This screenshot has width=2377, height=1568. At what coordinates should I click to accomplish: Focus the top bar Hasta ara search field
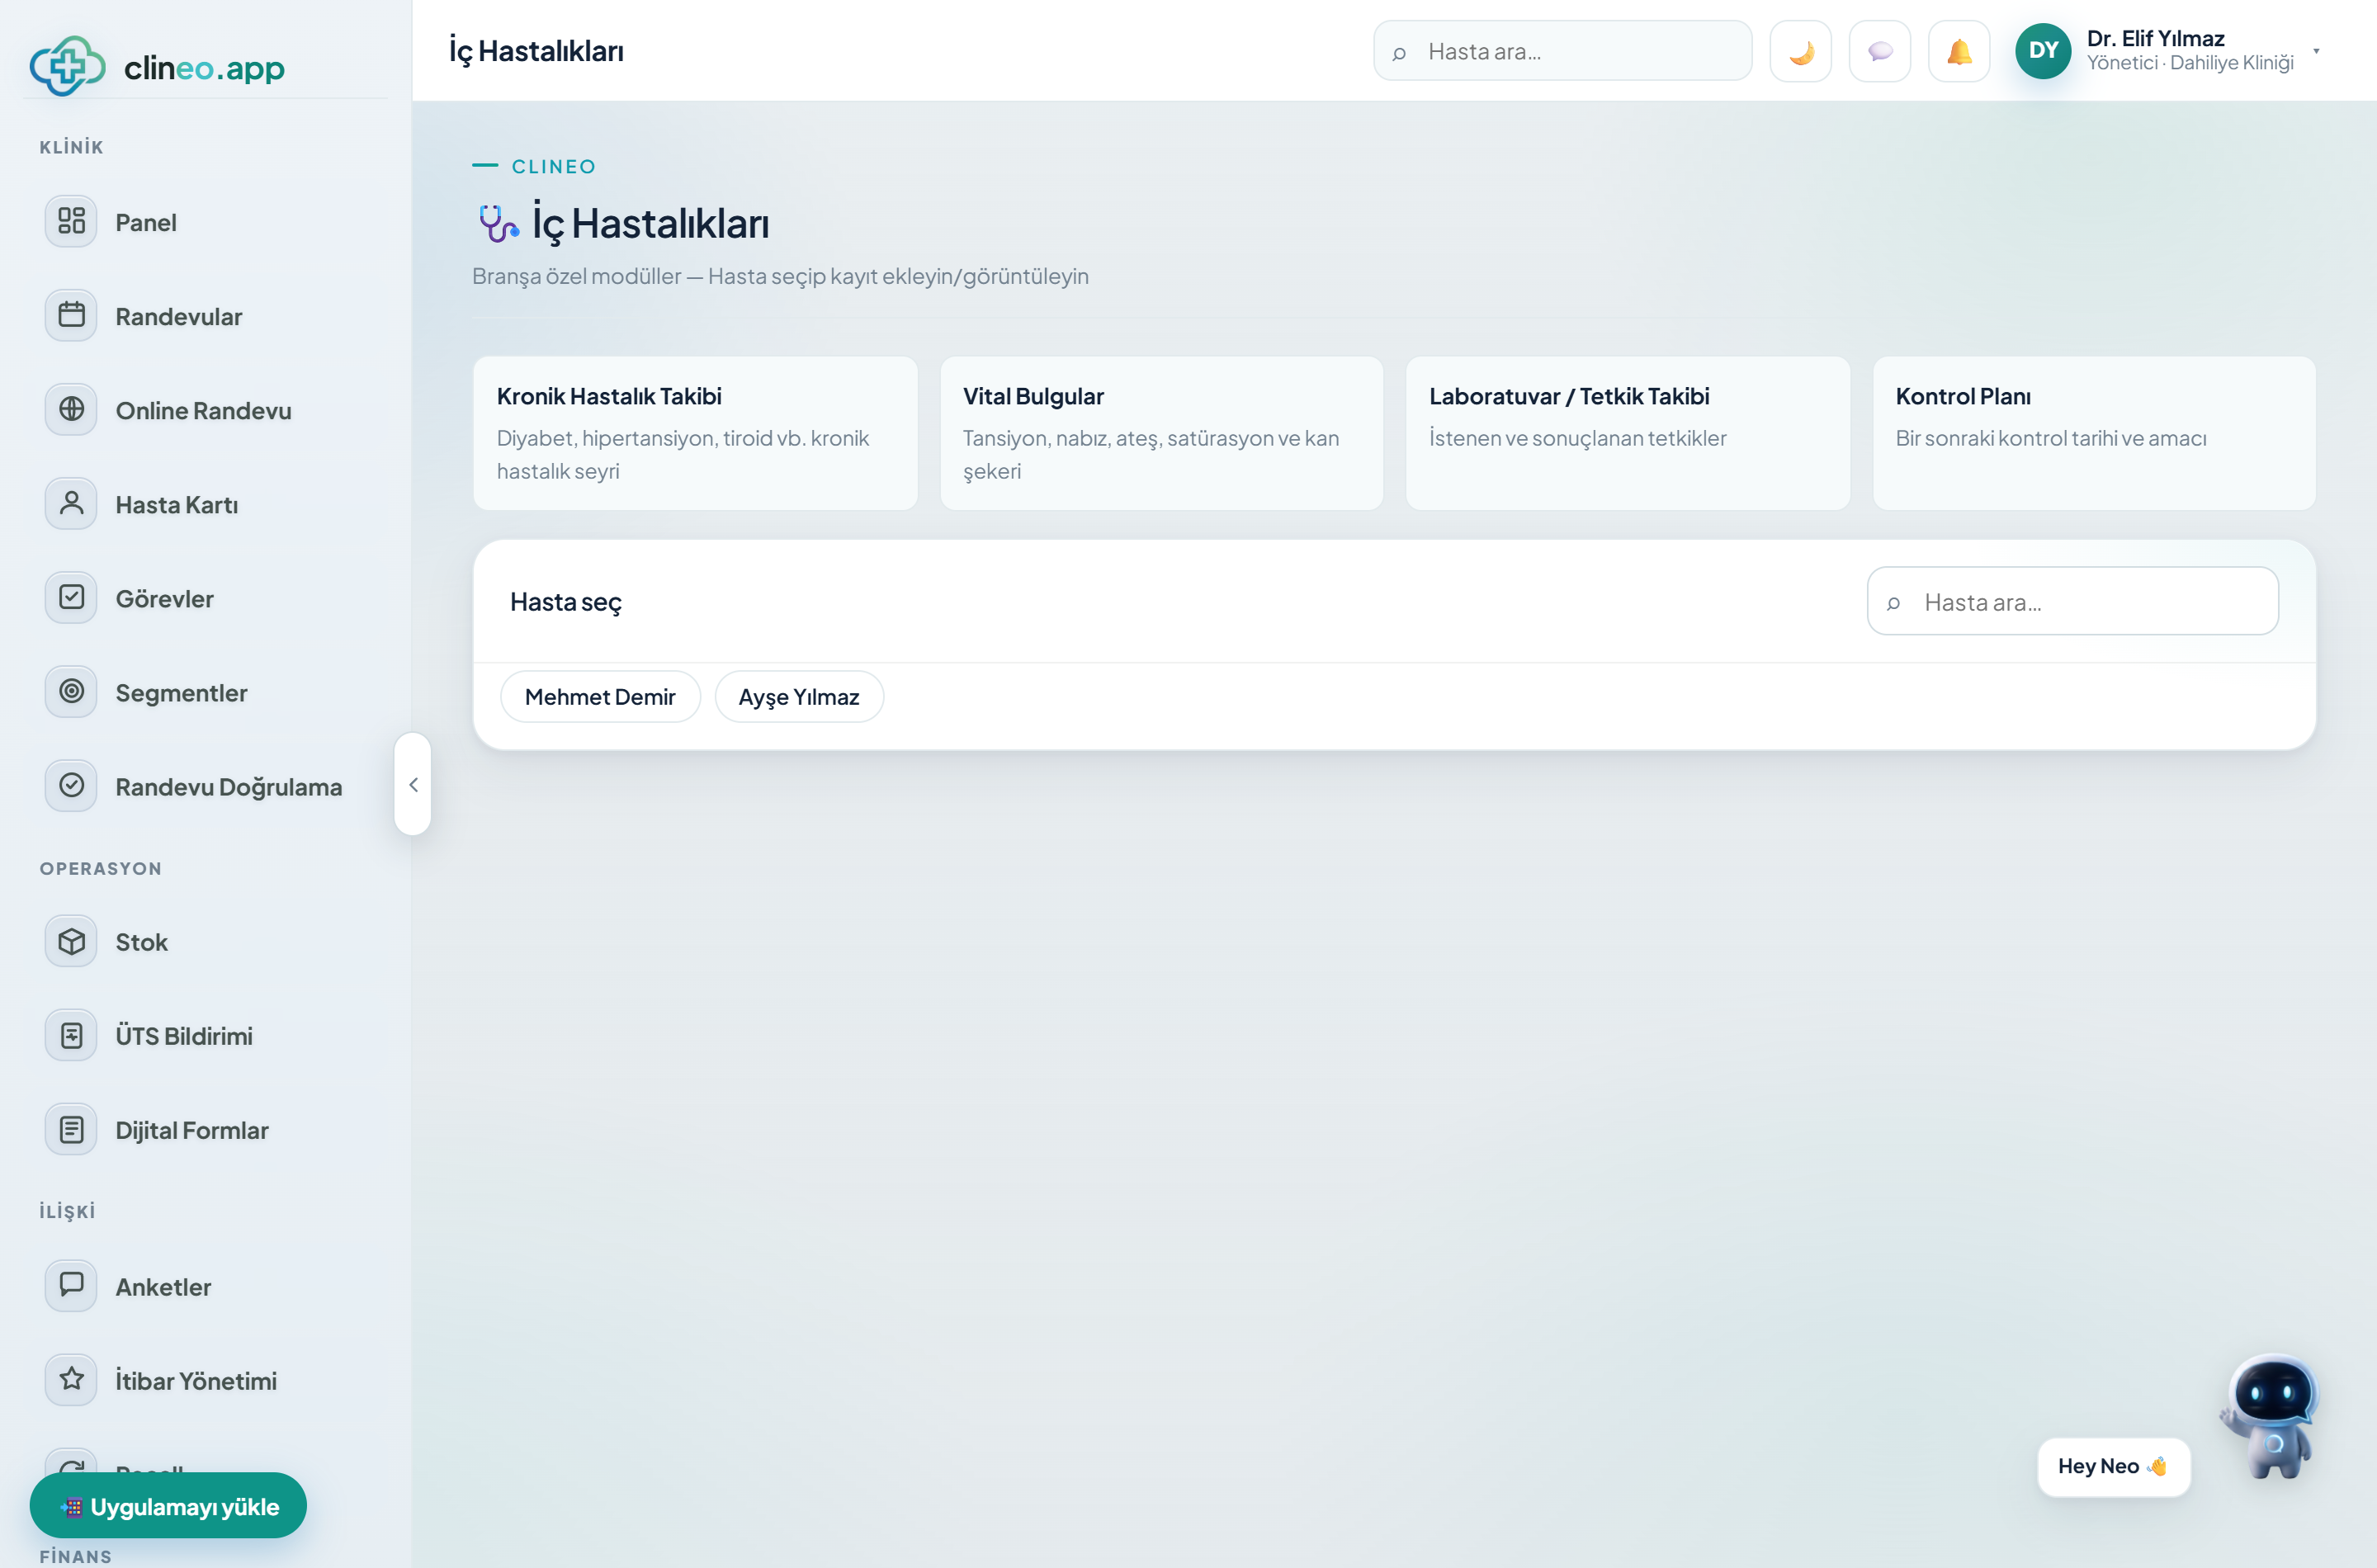[x=1562, y=51]
